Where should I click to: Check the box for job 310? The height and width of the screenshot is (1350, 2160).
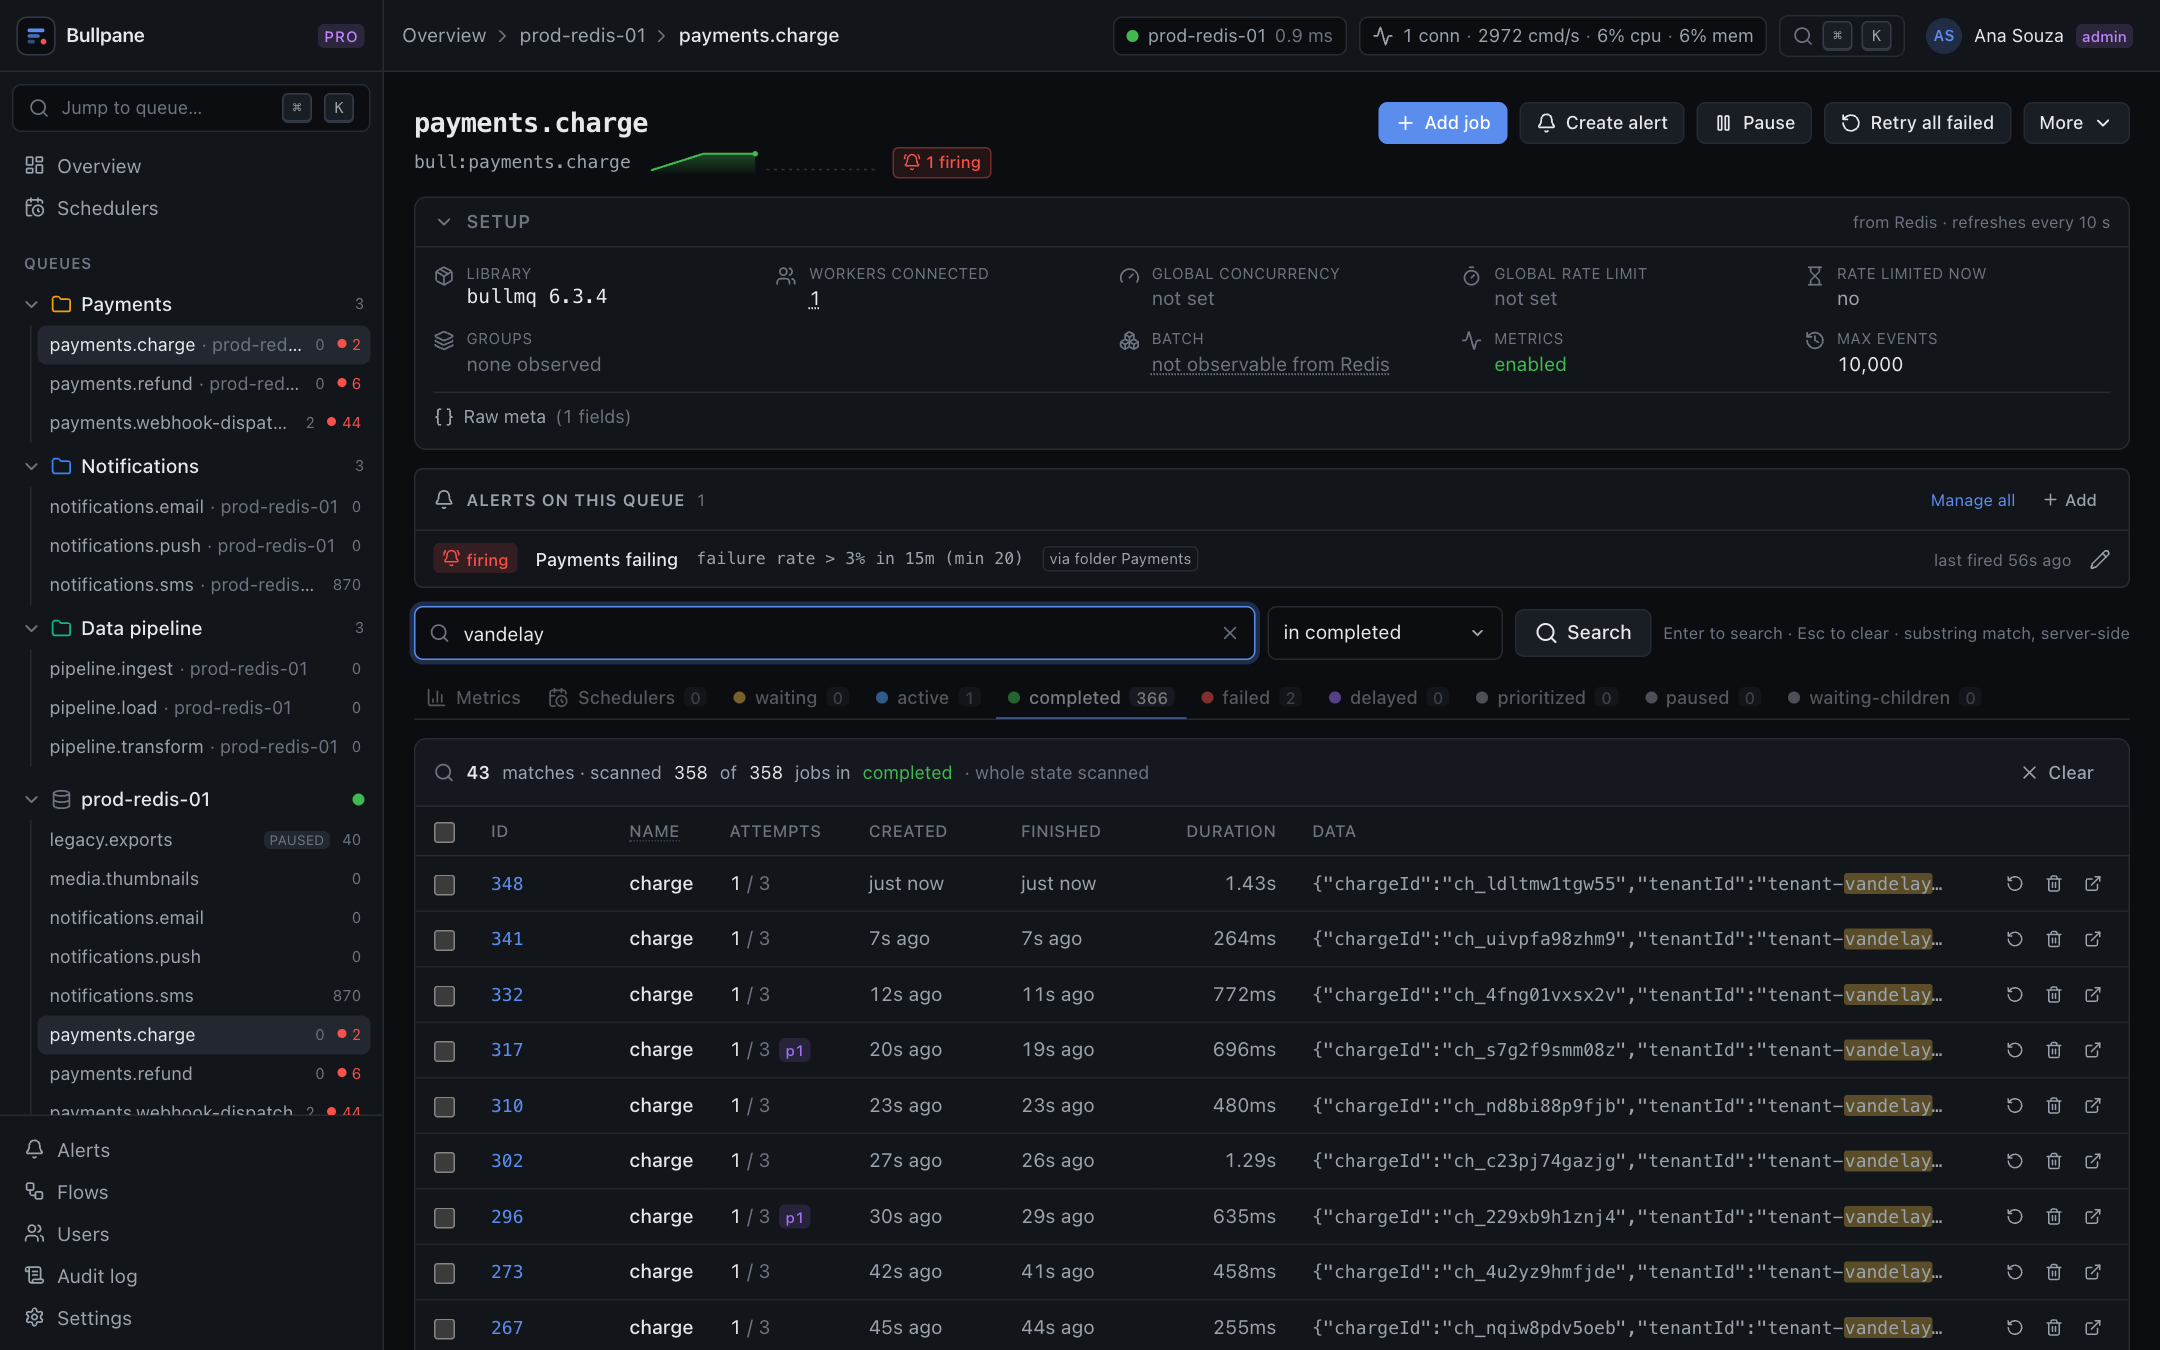click(445, 1107)
